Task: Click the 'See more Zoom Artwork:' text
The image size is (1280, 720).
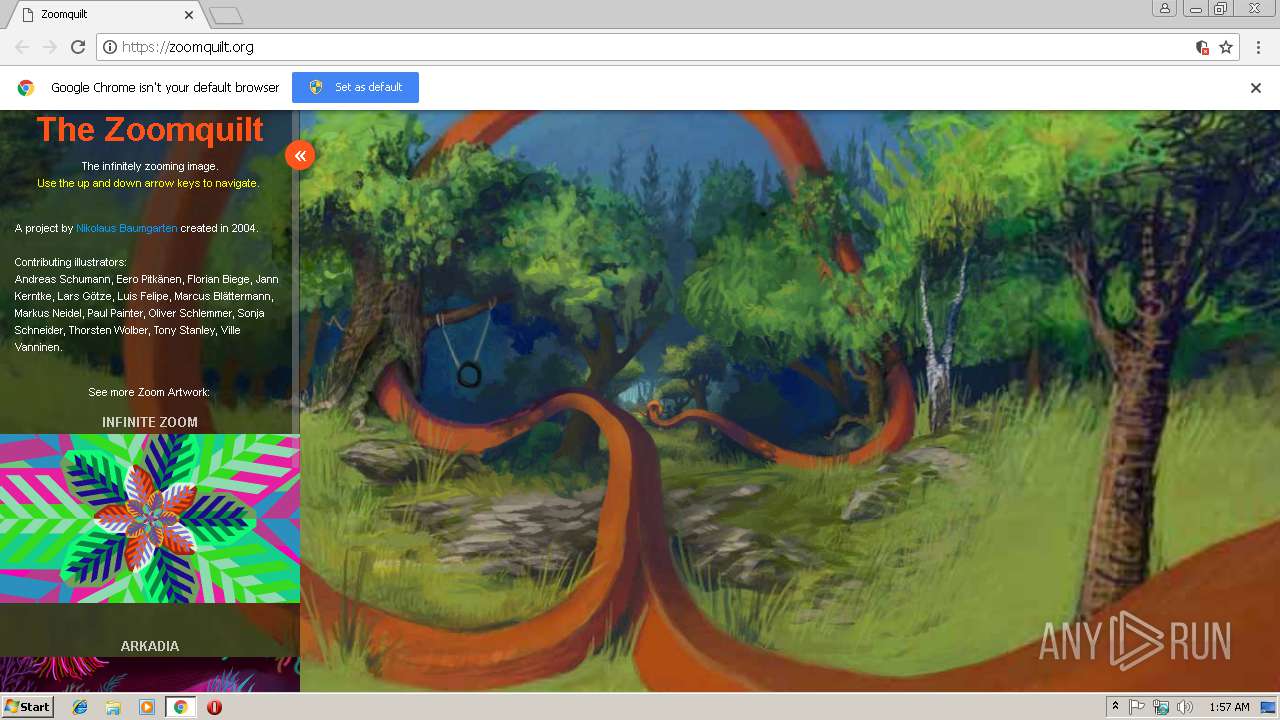Action: pyautogui.click(x=149, y=392)
